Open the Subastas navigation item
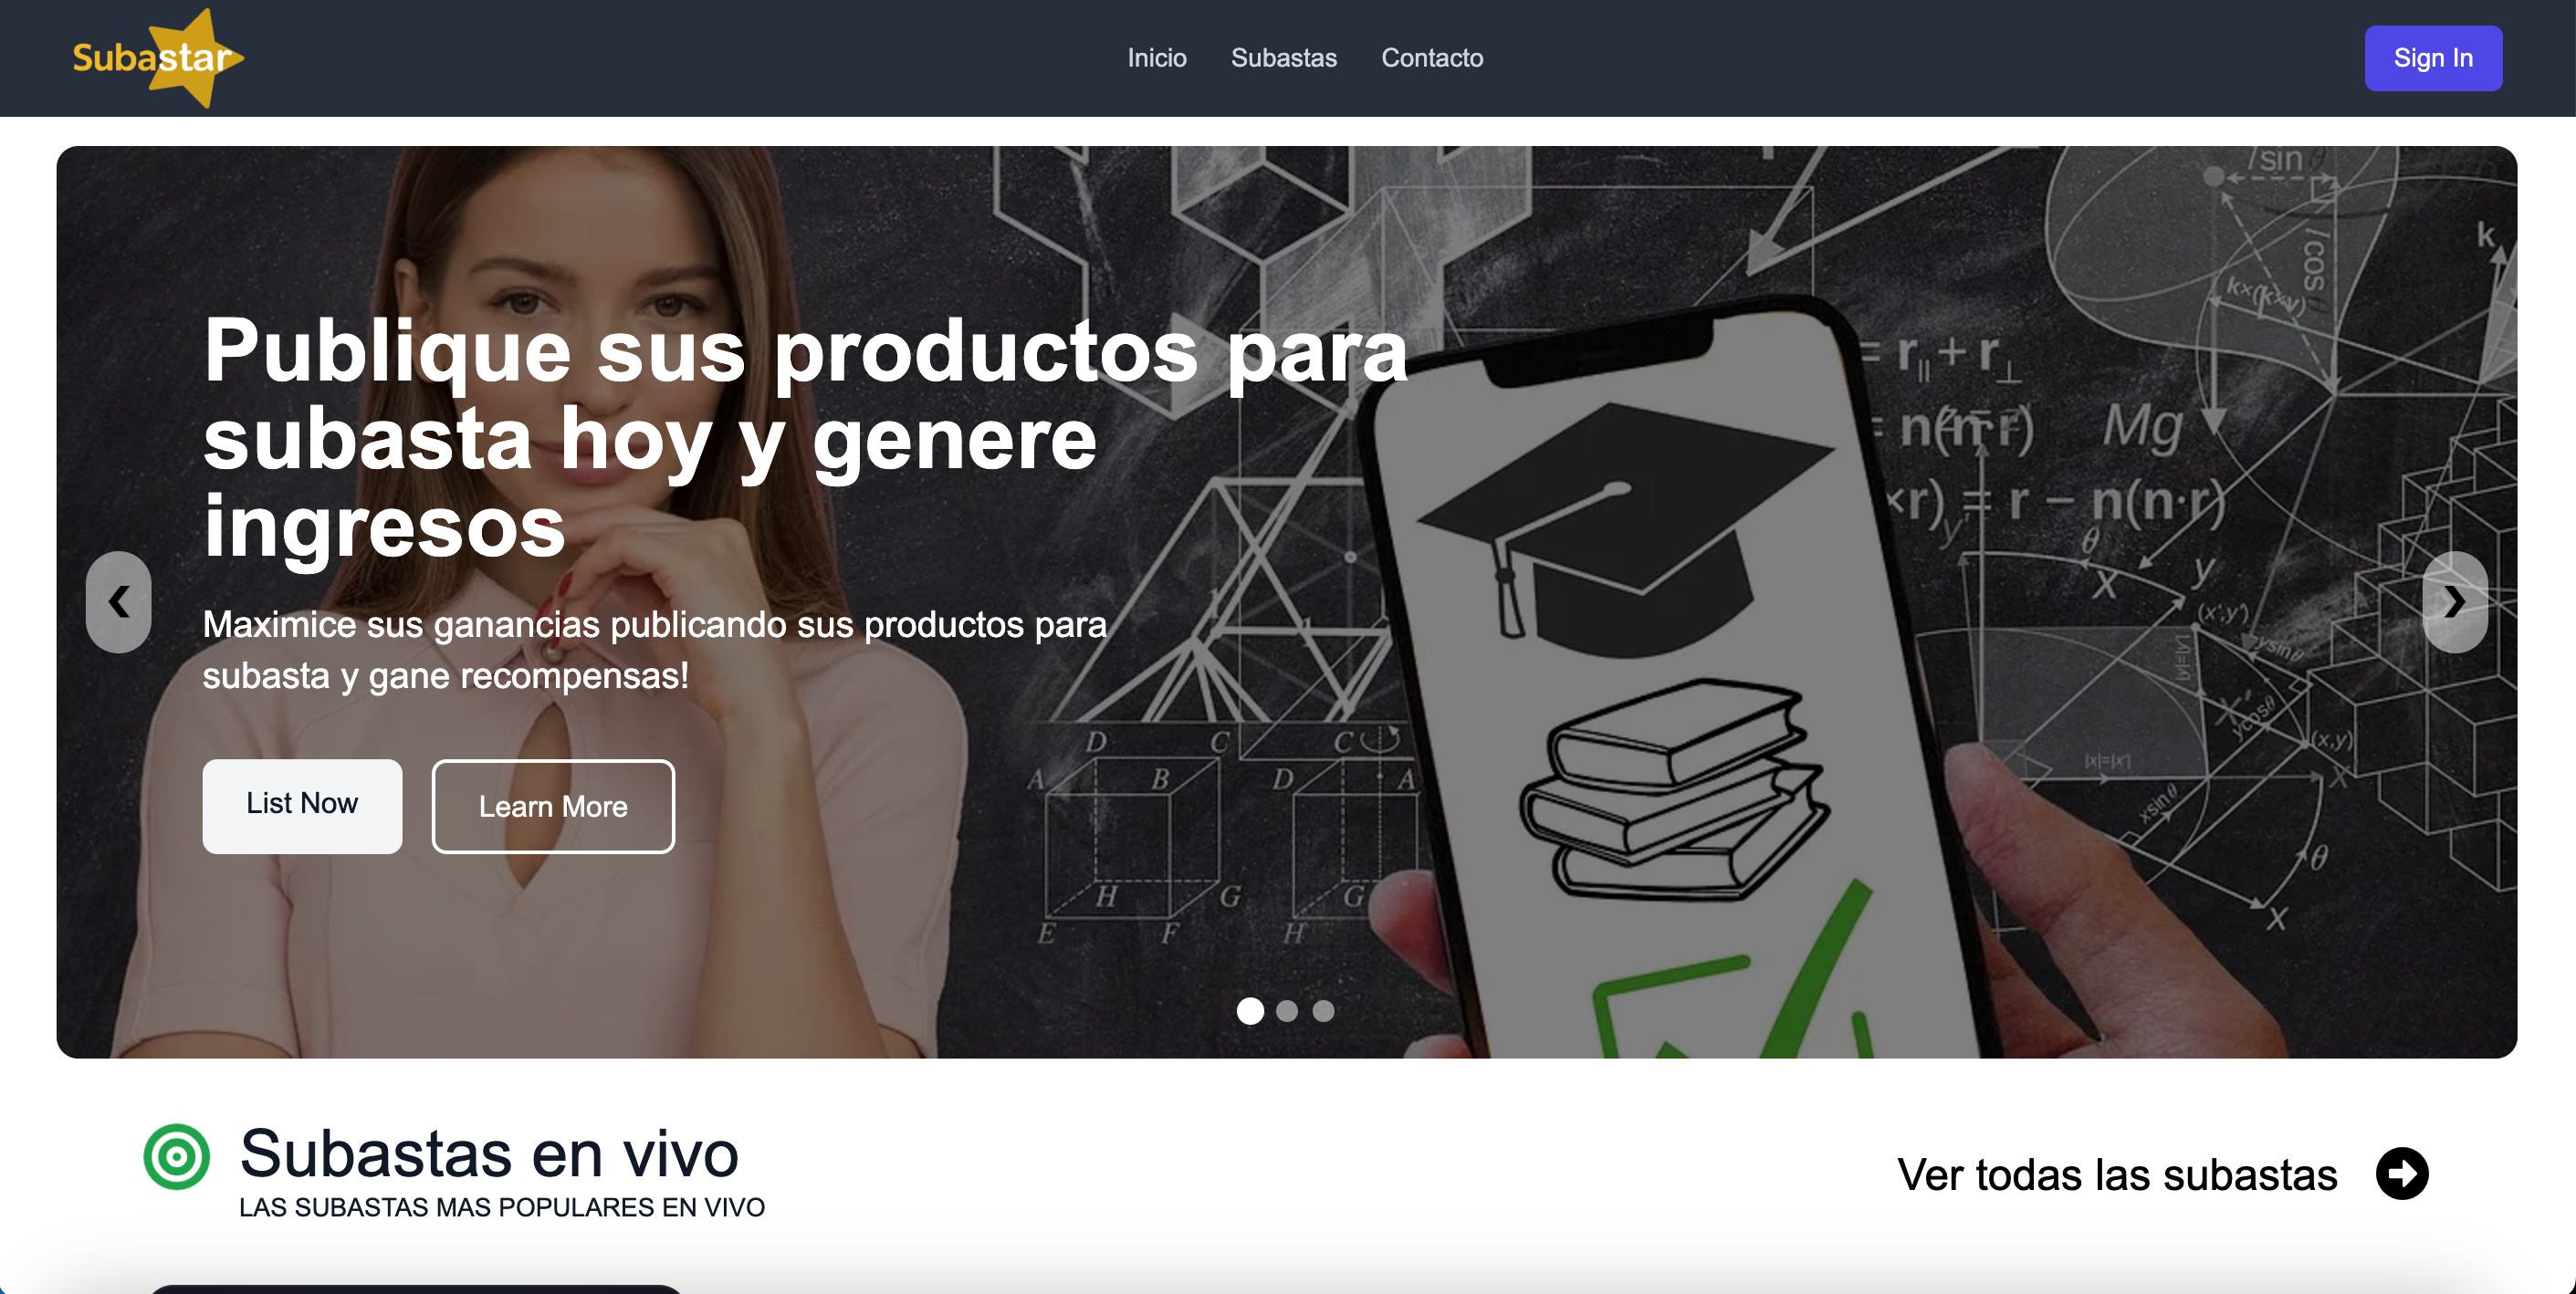Image resolution: width=2576 pixels, height=1294 pixels. point(1284,58)
